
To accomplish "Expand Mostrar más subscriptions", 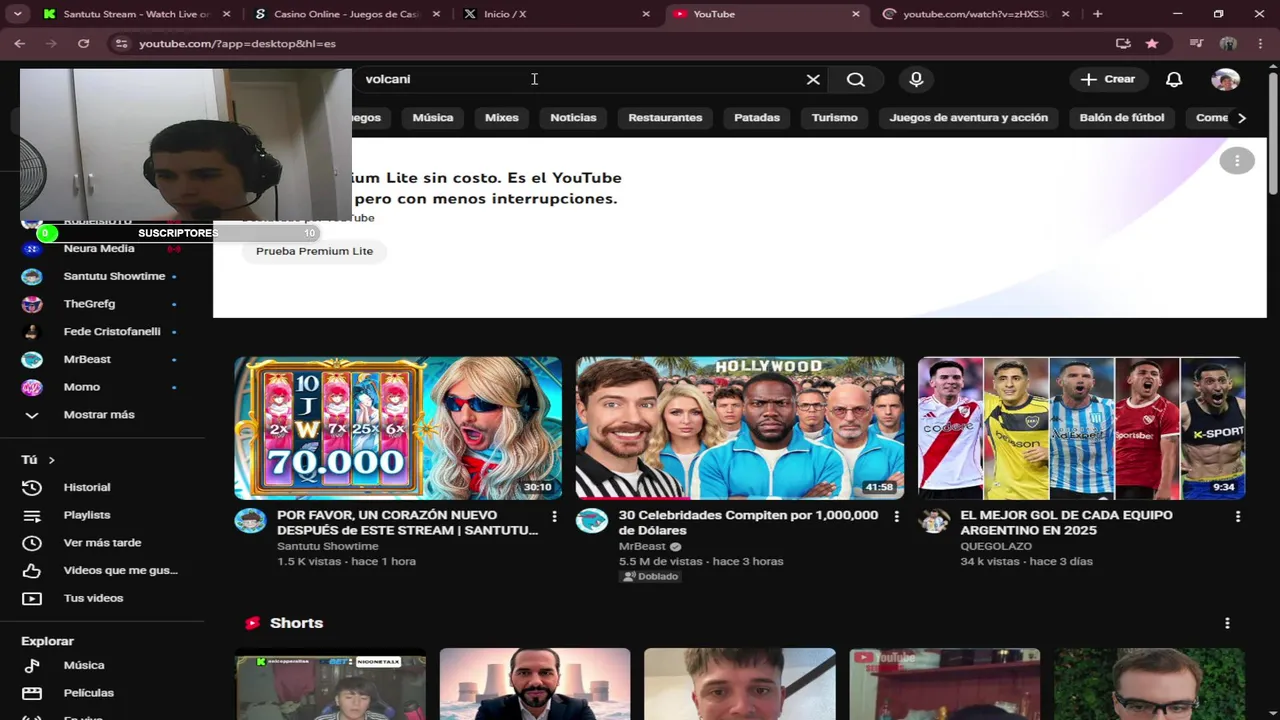I will 98,414.
